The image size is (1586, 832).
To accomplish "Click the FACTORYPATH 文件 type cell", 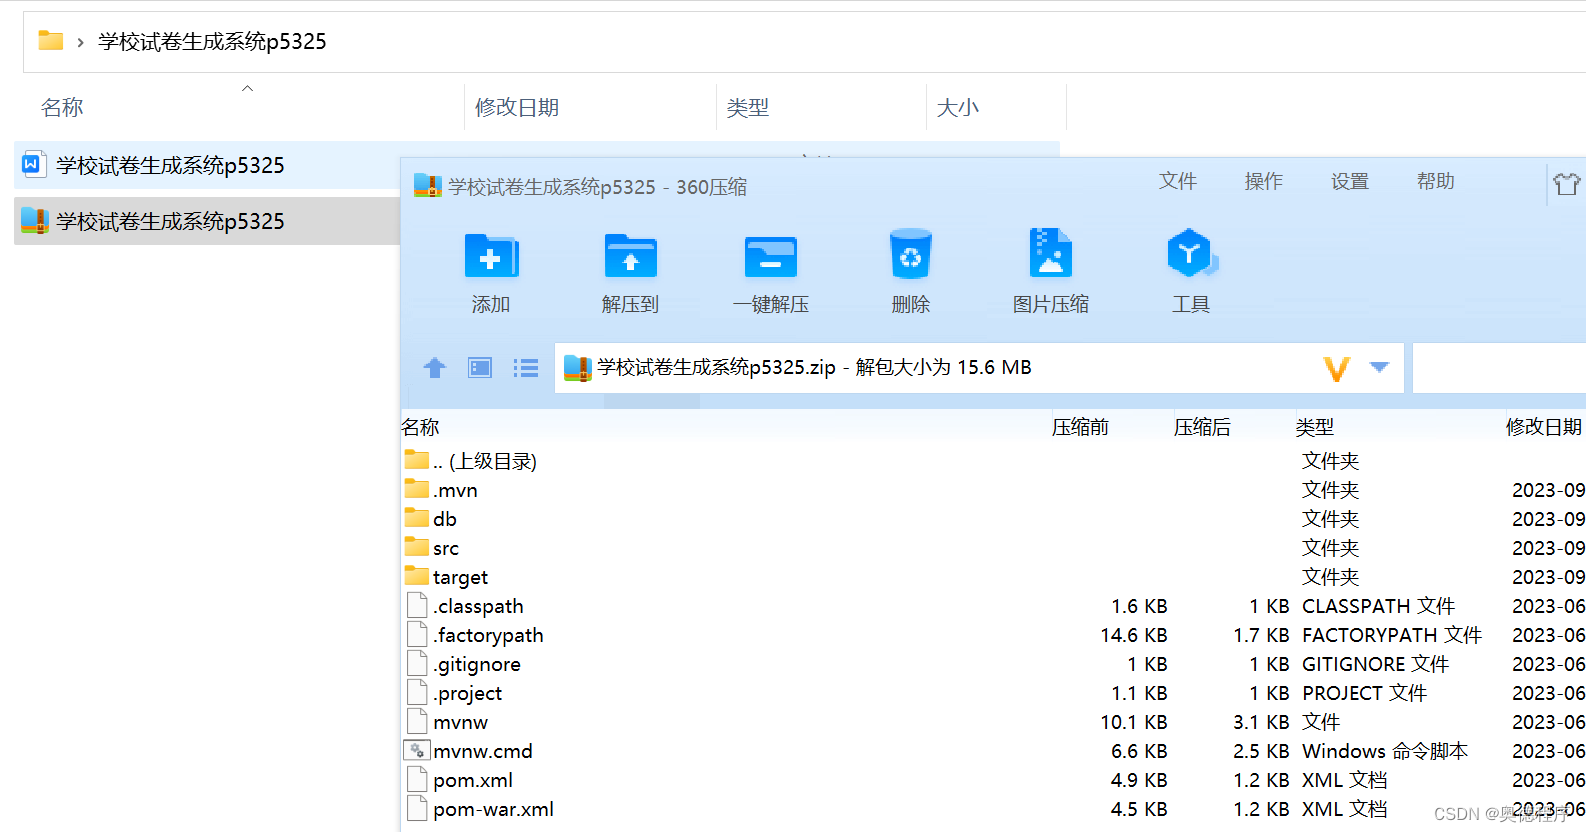I will click(x=1392, y=635).
